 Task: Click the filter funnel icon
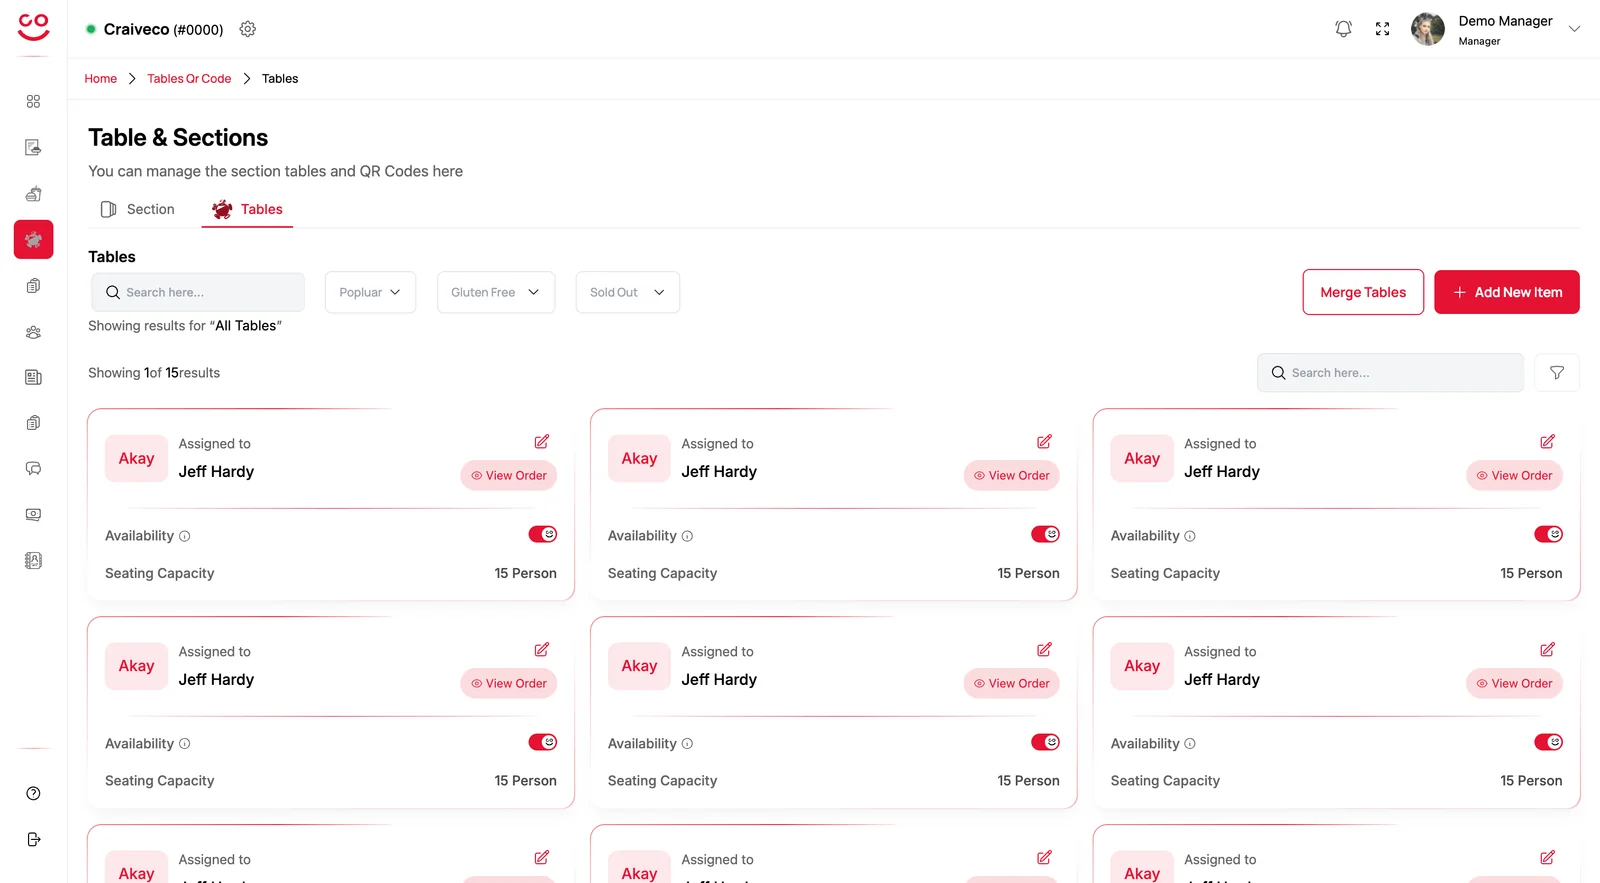tap(1557, 373)
